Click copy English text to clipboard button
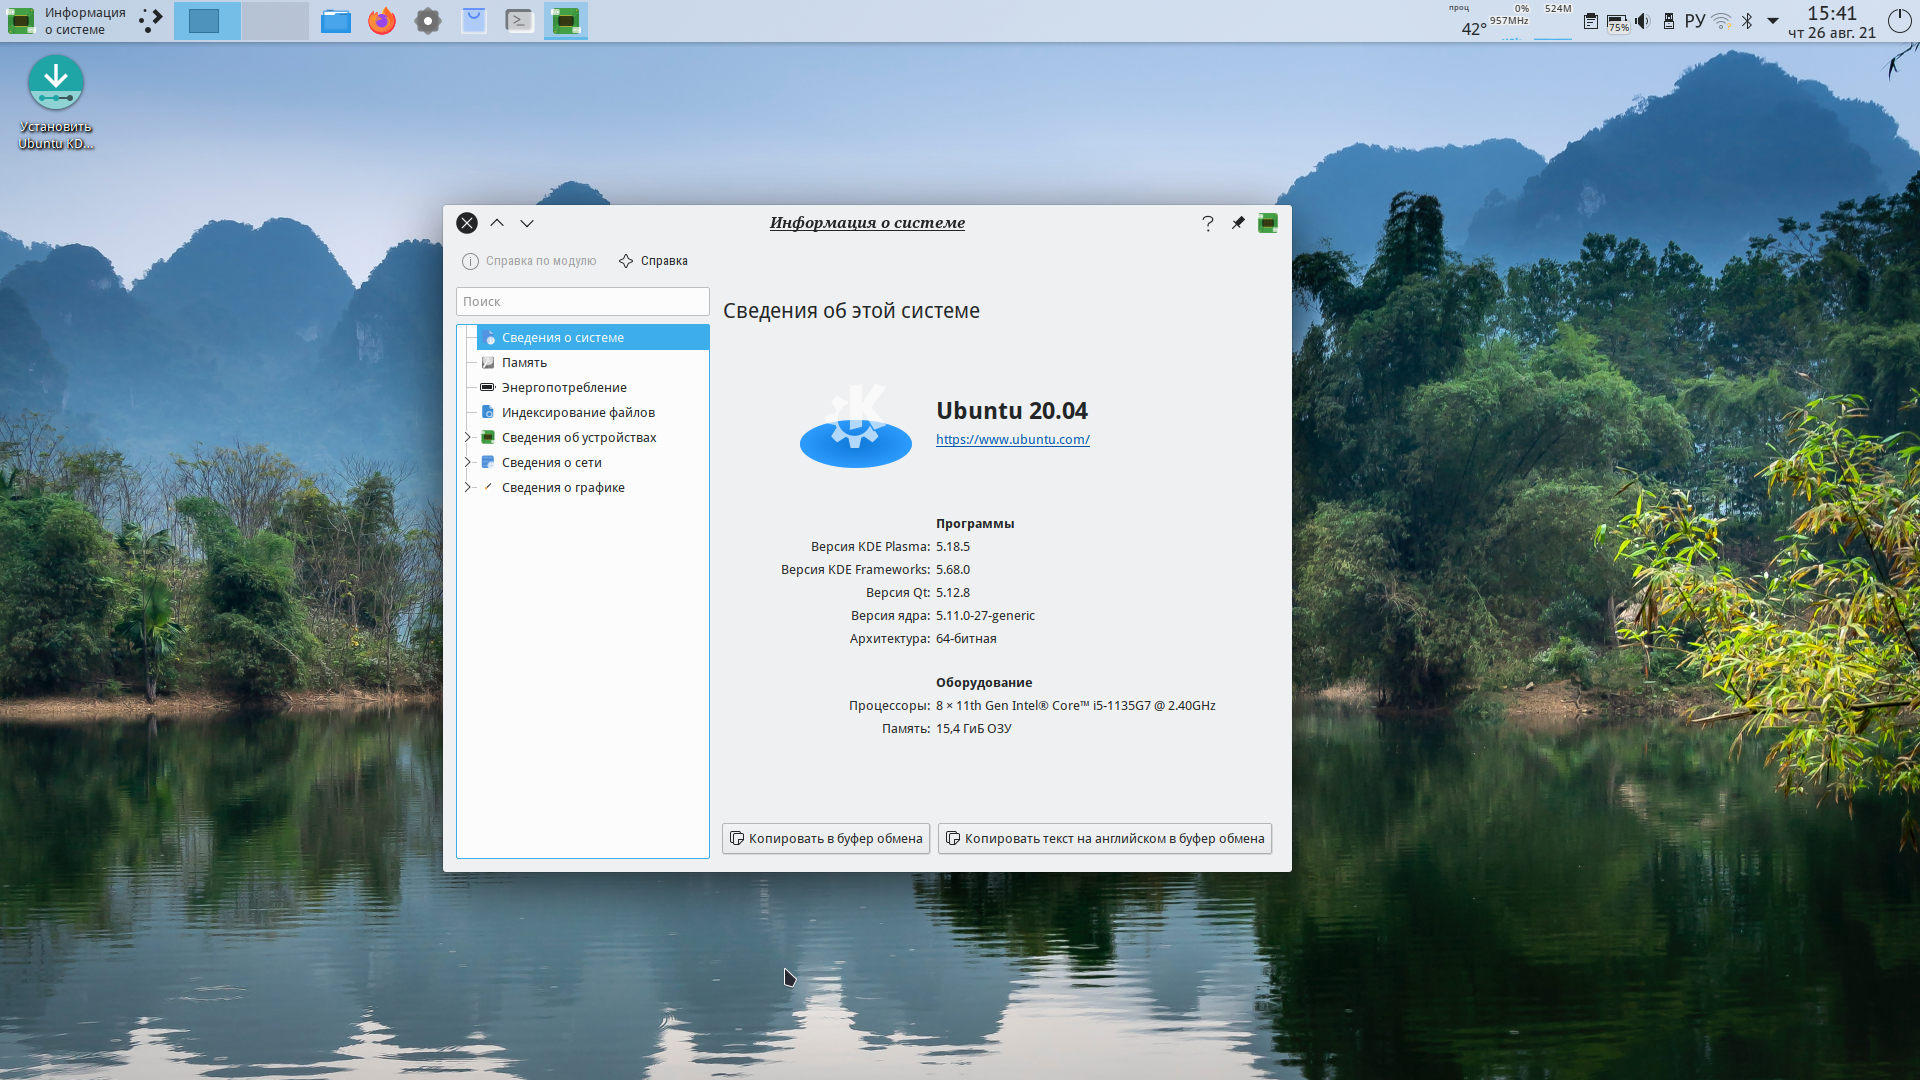Image resolution: width=1920 pixels, height=1080 pixels. point(1105,838)
